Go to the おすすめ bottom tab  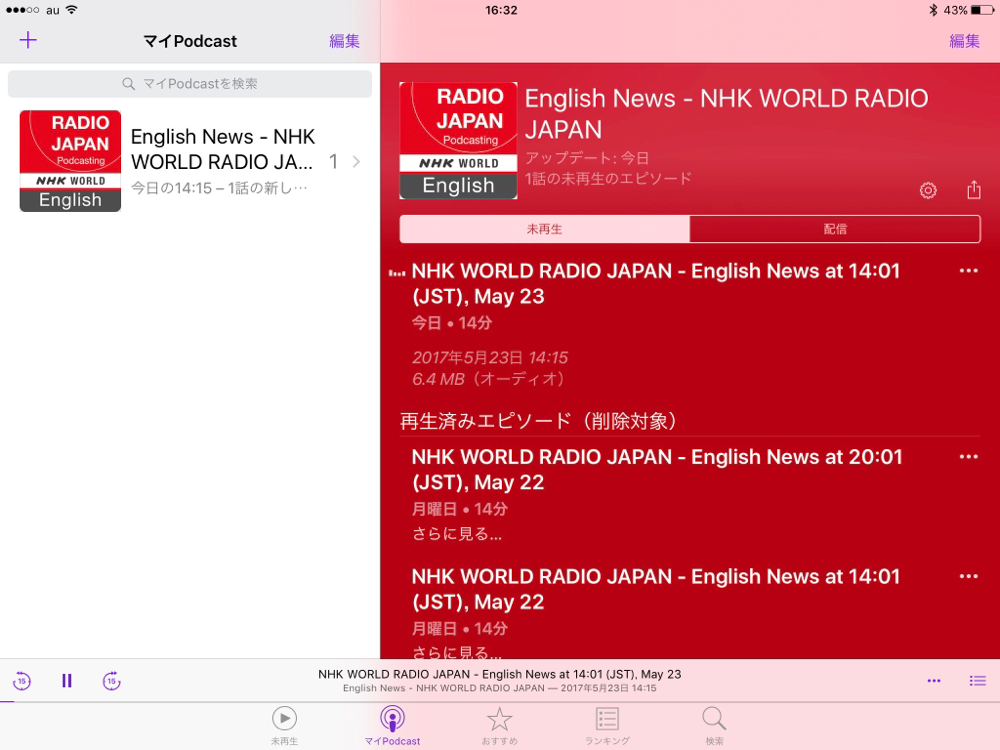coord(499,726)
